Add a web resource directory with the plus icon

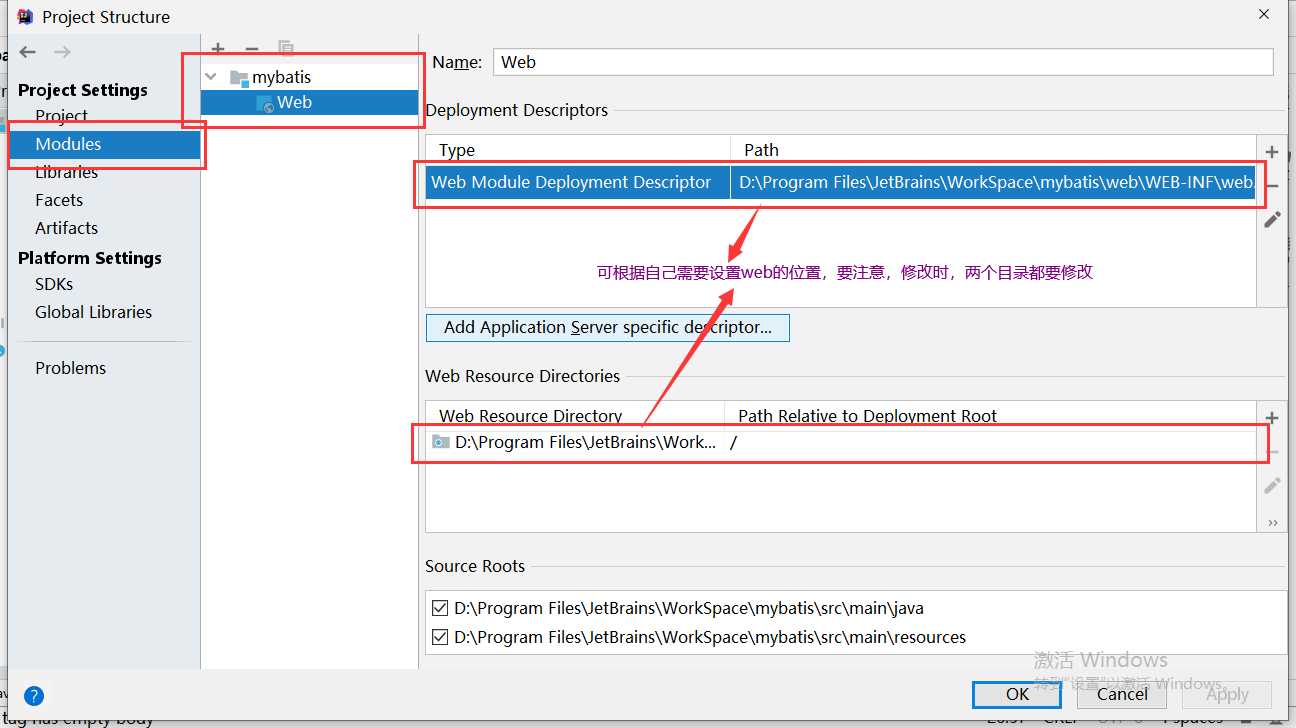1272,418
